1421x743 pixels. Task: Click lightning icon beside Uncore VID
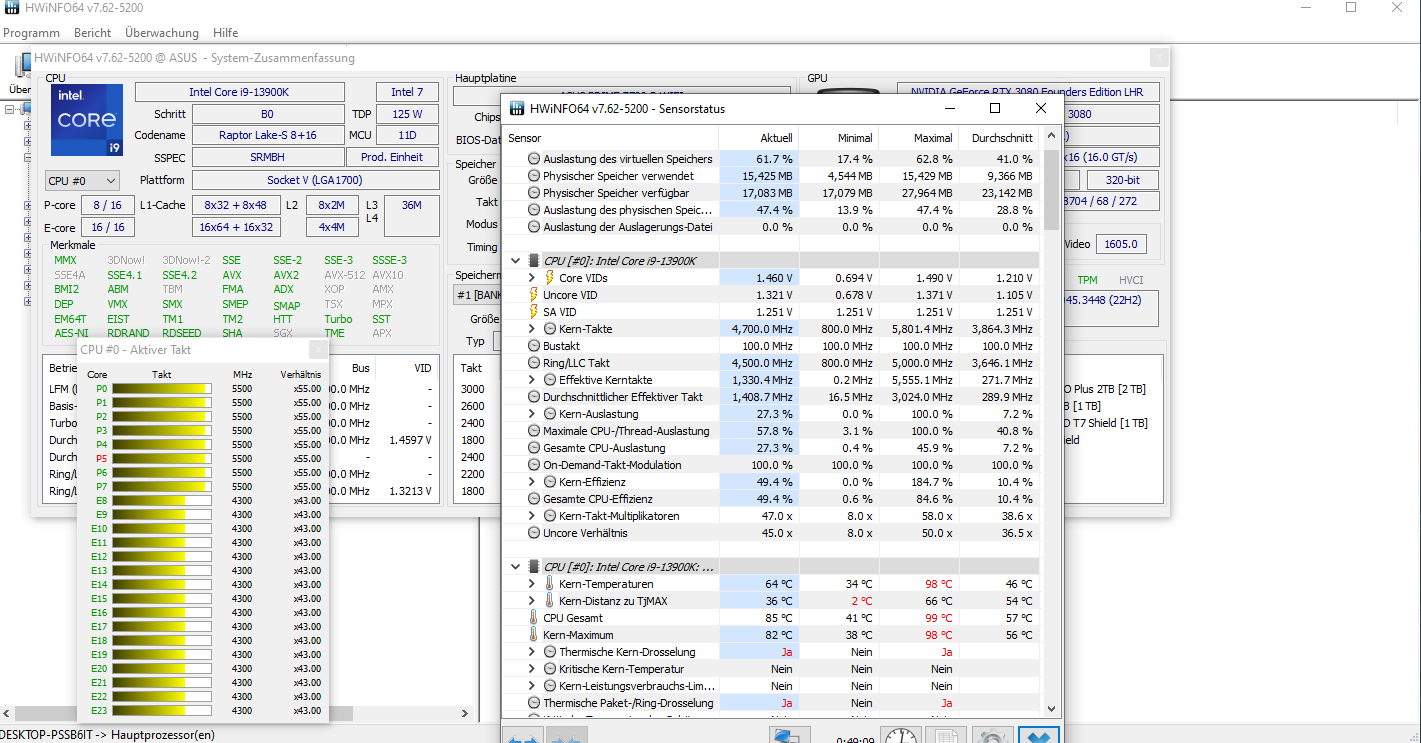(534, 295)
